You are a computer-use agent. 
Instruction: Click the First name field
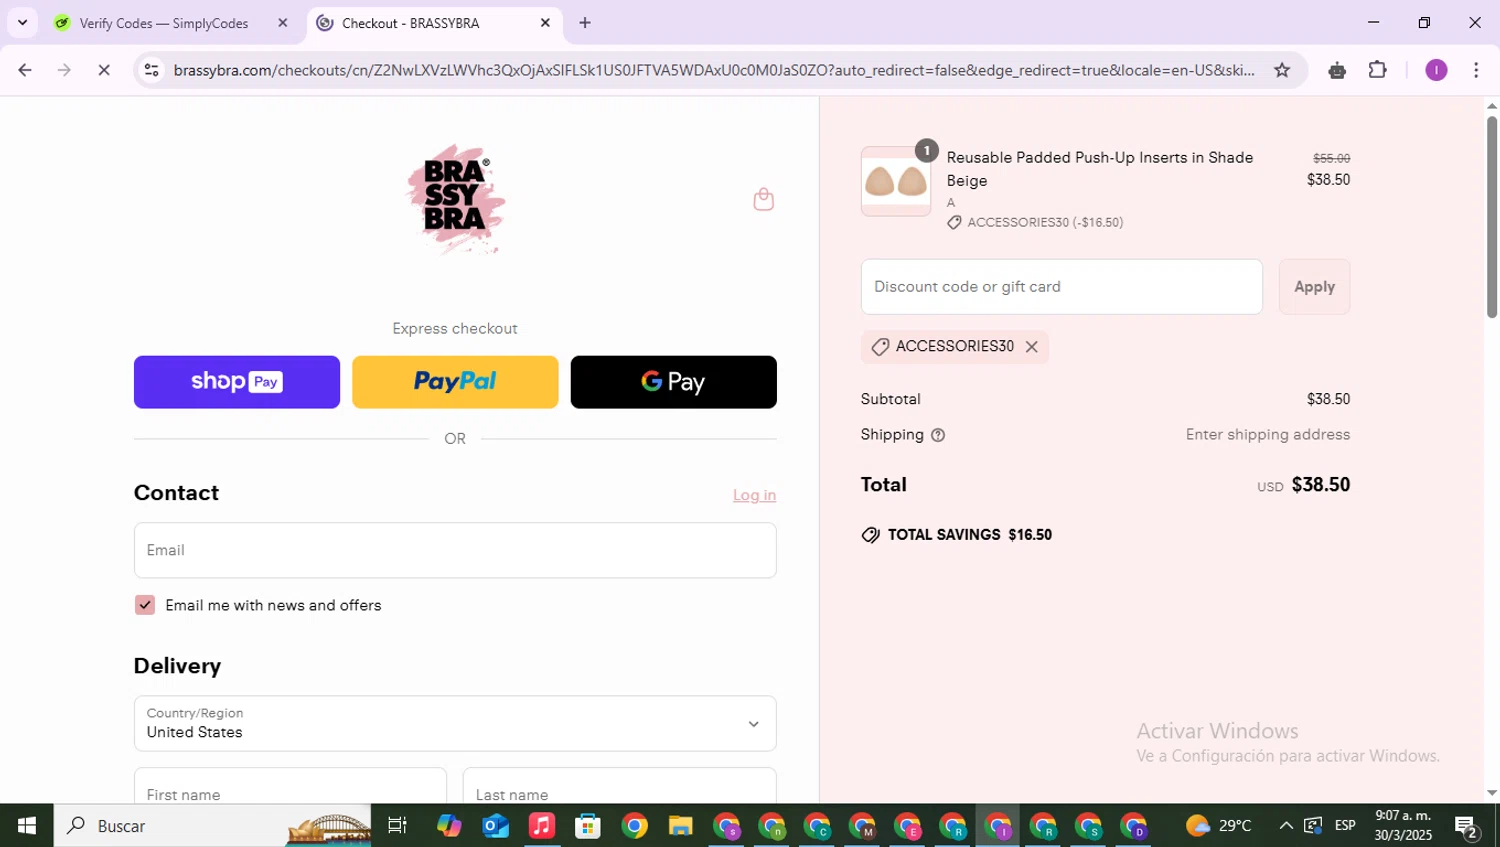pos(290,786)
